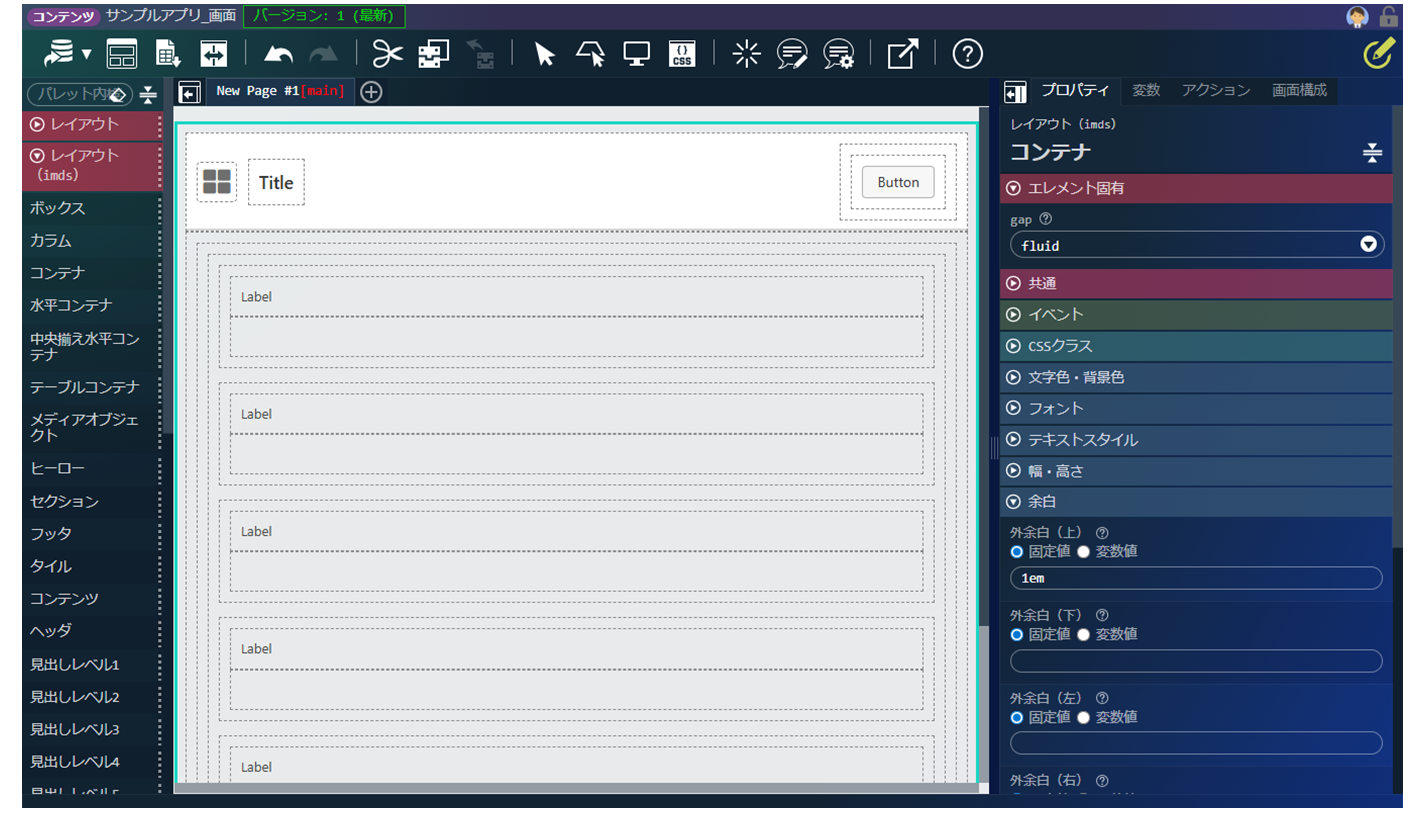Click the open in new window icon
1425x815 pixels.
pos(902,54)
